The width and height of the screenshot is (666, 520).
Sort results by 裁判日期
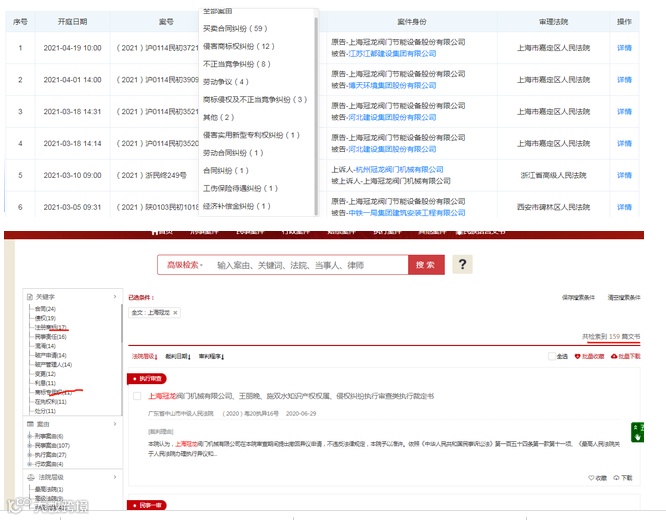coord(178,356)
